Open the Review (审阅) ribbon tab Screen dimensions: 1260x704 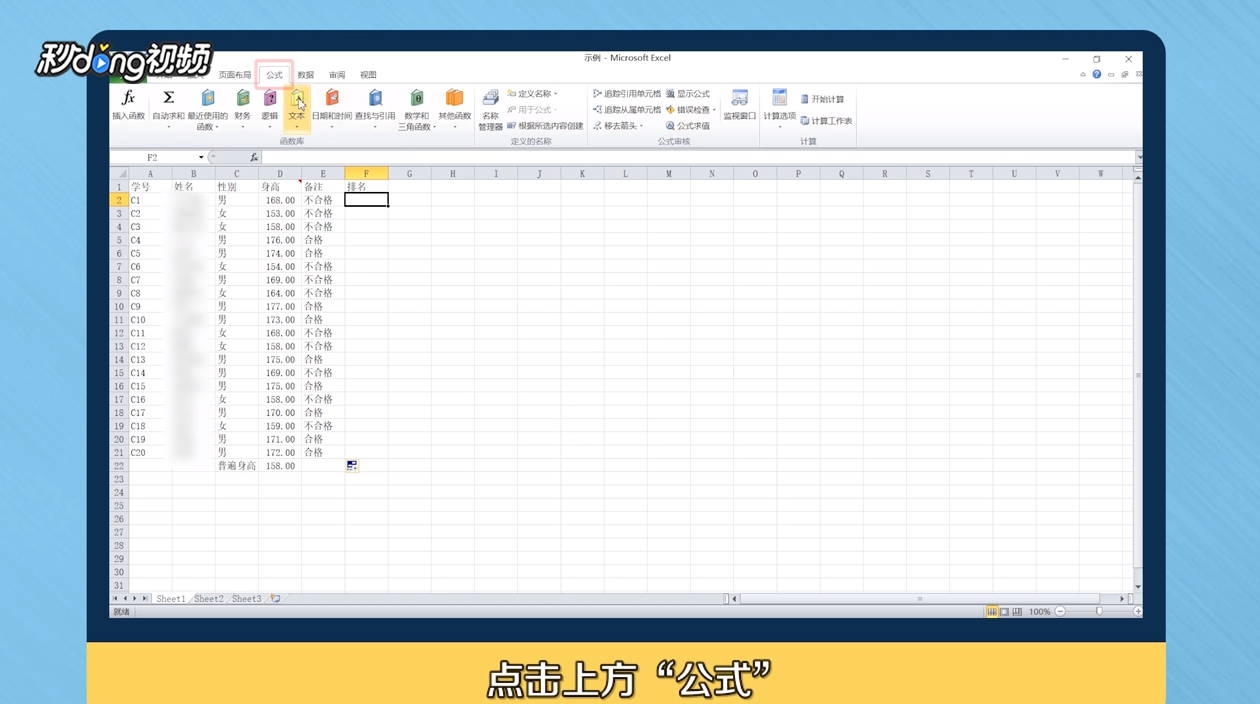point(337,75)
